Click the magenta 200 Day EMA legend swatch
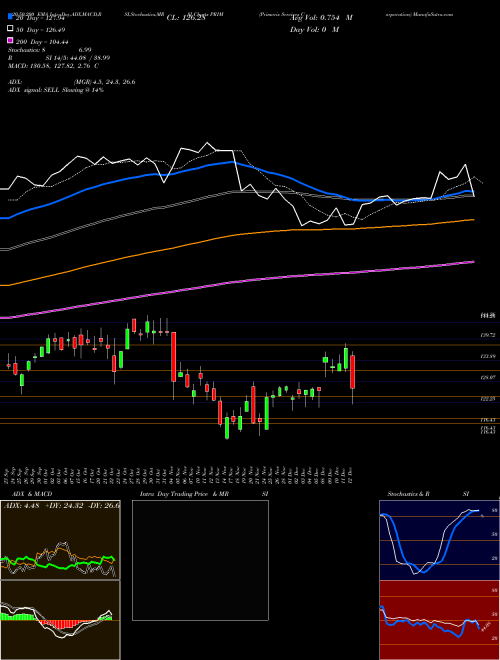The width and height of the screenshot is (500, 660). click(11, 41)
